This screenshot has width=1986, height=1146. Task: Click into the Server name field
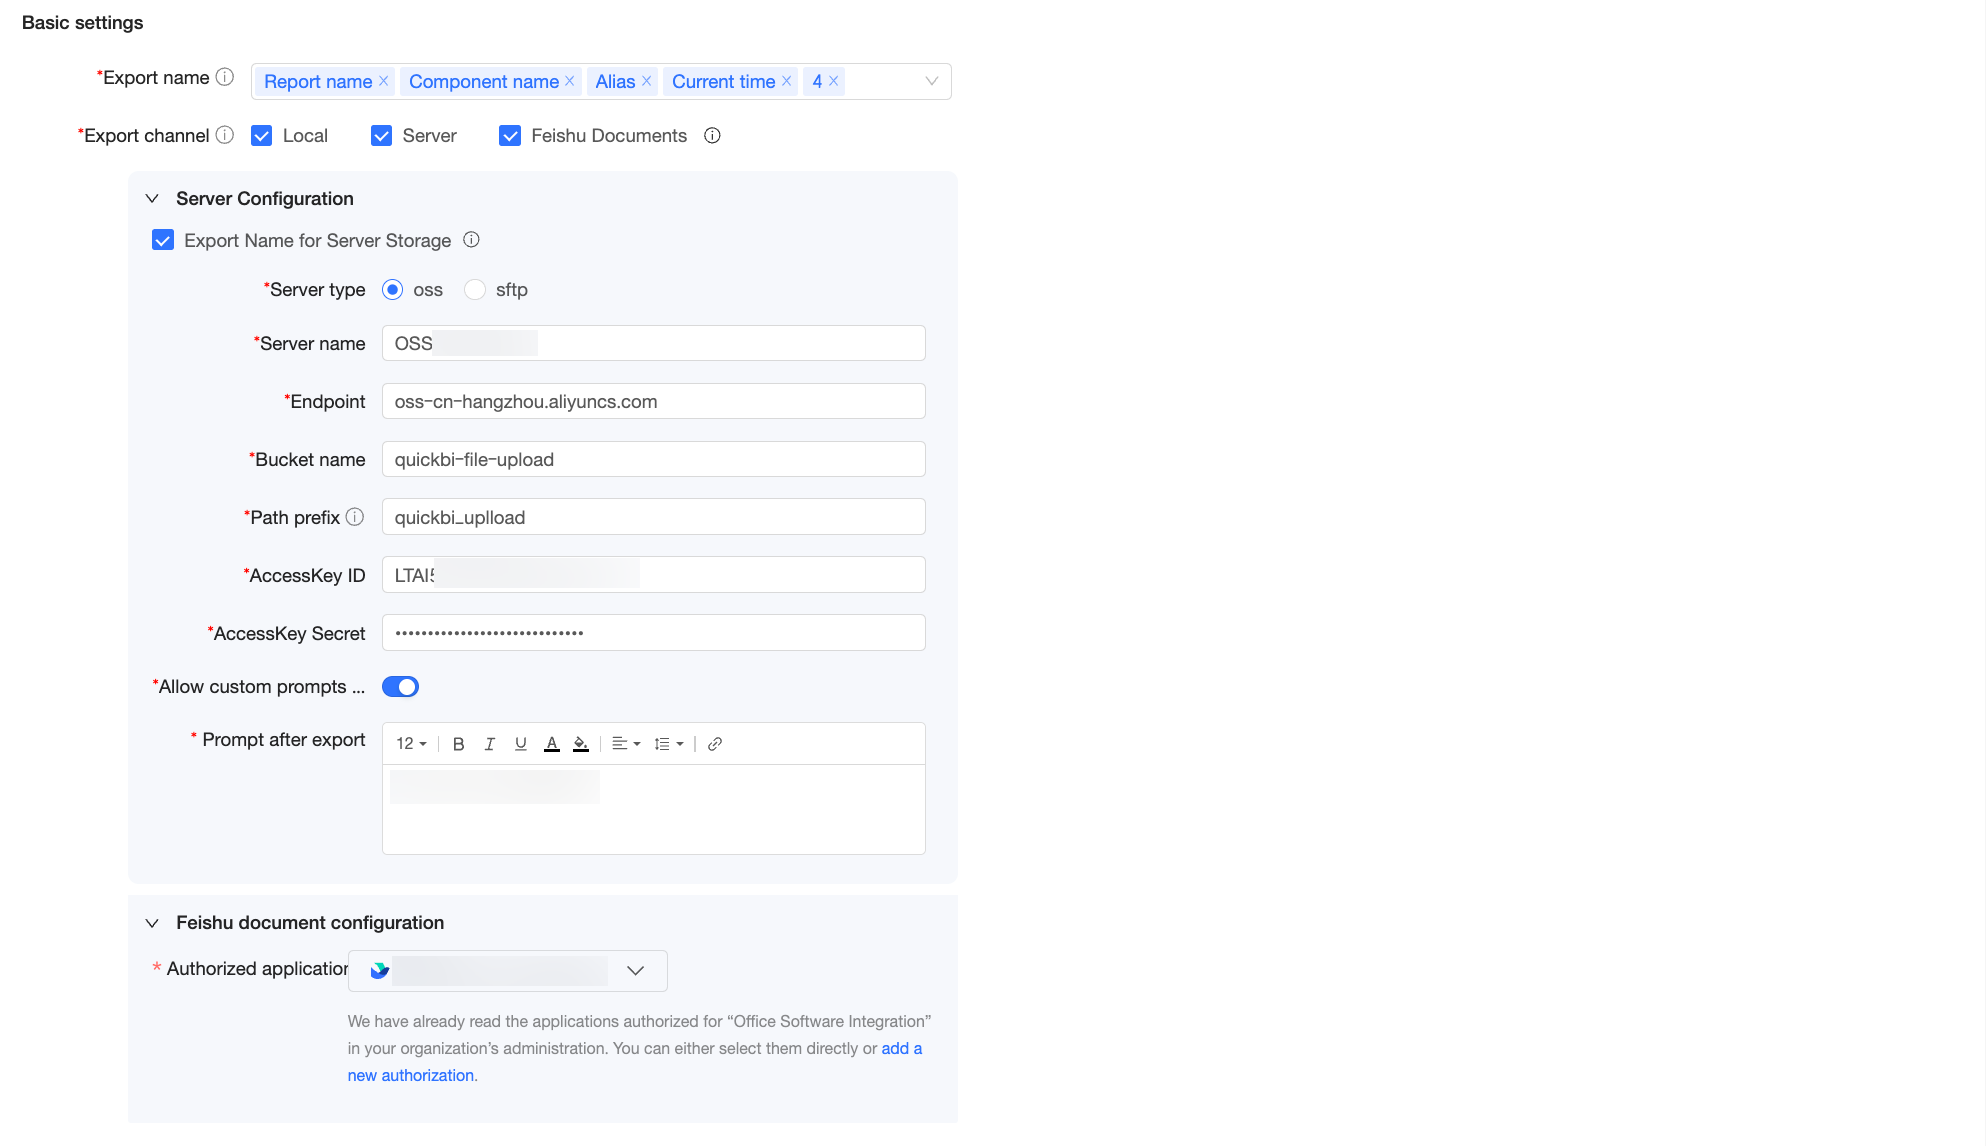coord(654,343)
